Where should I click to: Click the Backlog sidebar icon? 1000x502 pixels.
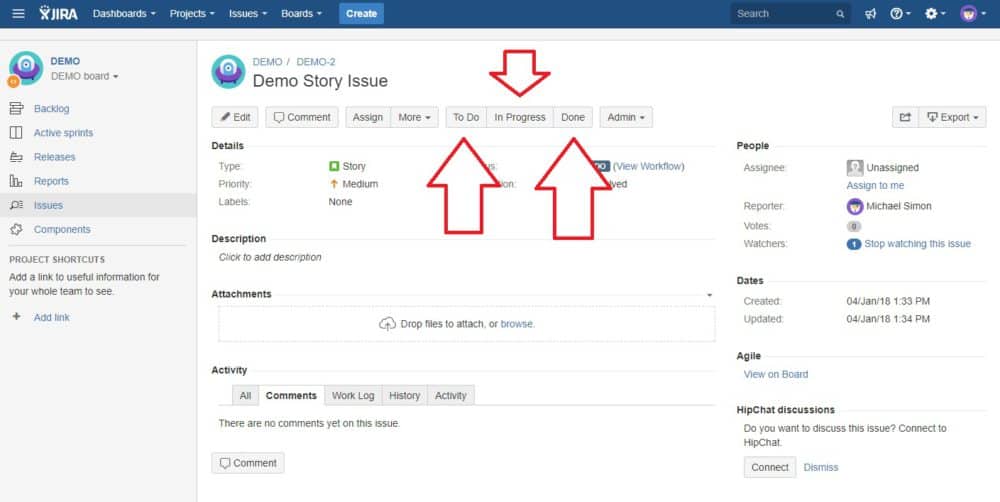click(x=17, y=108)
